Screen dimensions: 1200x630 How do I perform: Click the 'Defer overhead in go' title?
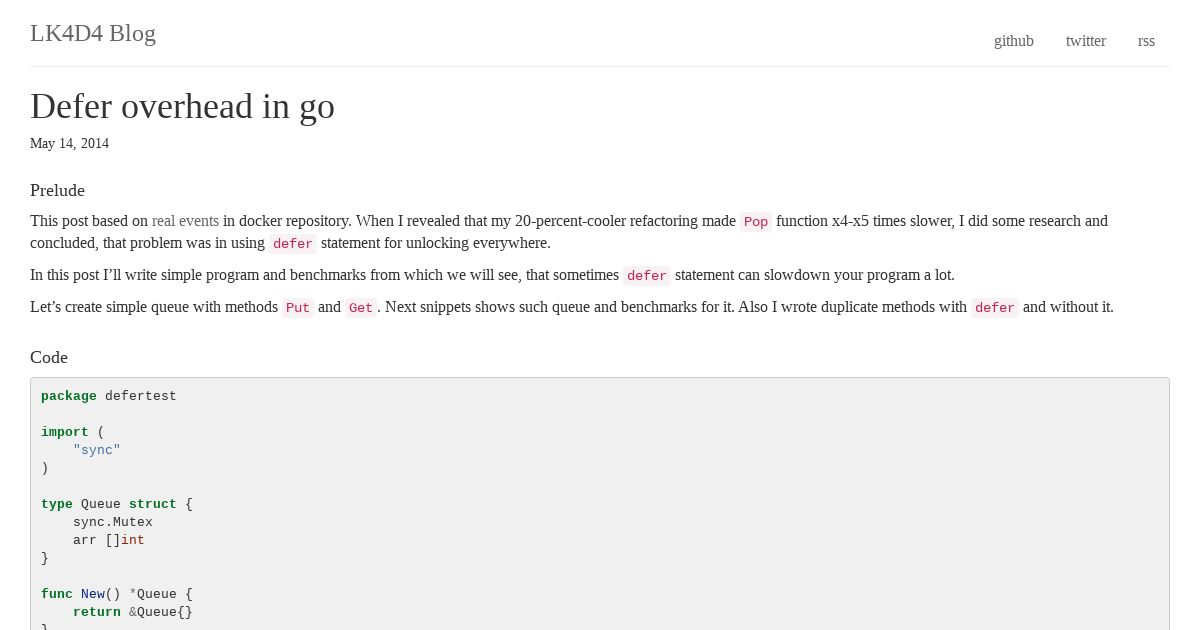click(182, 106)
